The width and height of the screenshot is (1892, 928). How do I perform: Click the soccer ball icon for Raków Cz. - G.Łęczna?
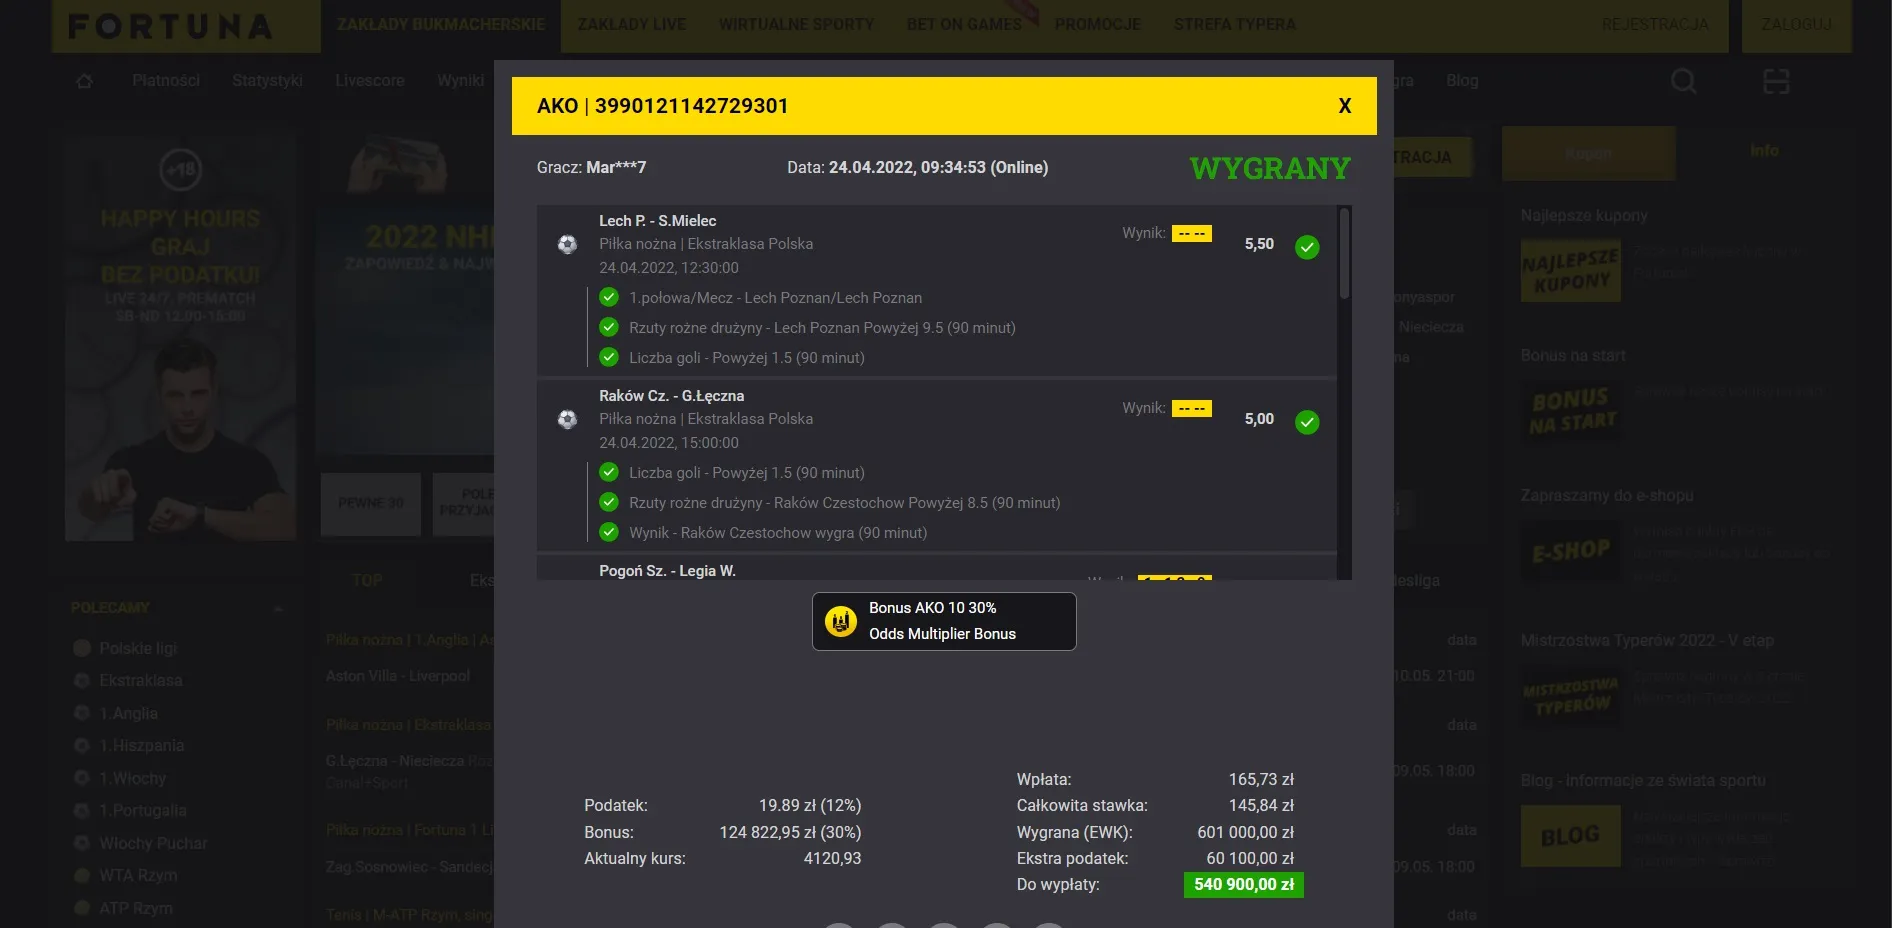[567, 419]
